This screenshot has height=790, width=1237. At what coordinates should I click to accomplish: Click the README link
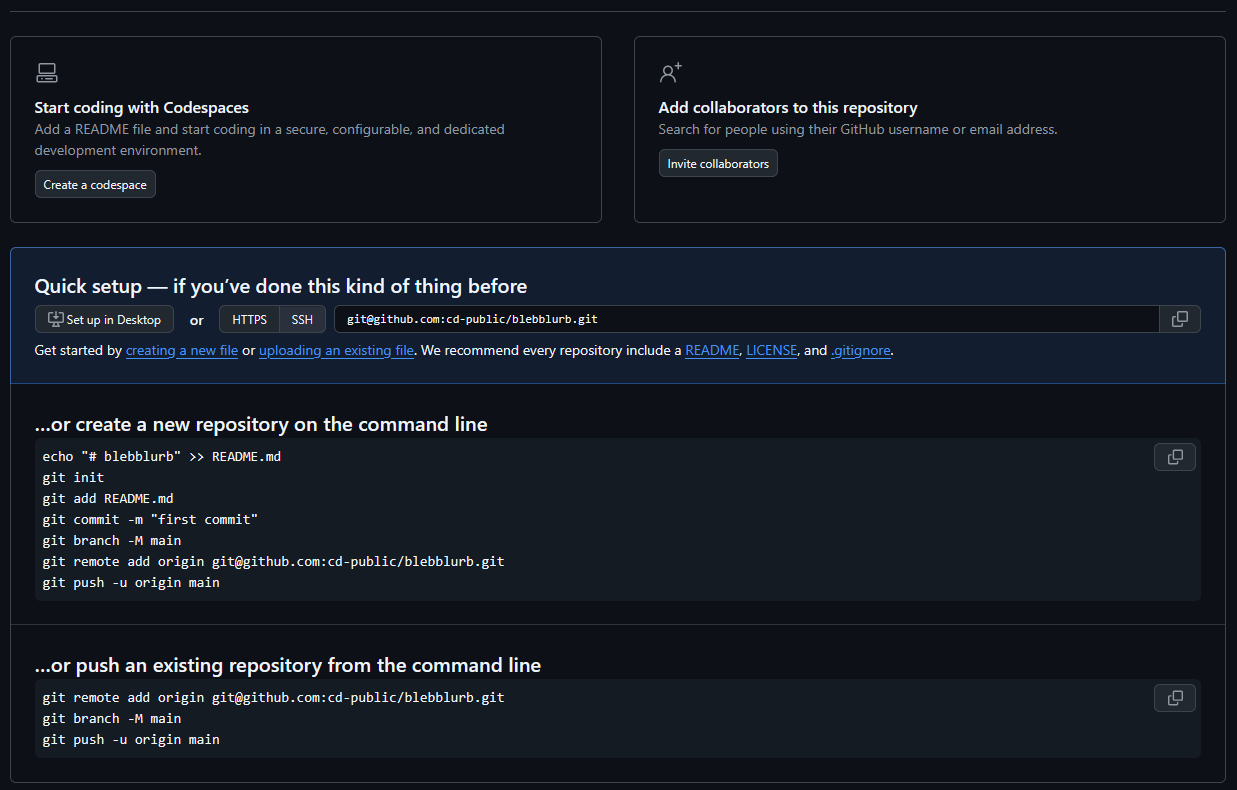[x=712, y=351]
